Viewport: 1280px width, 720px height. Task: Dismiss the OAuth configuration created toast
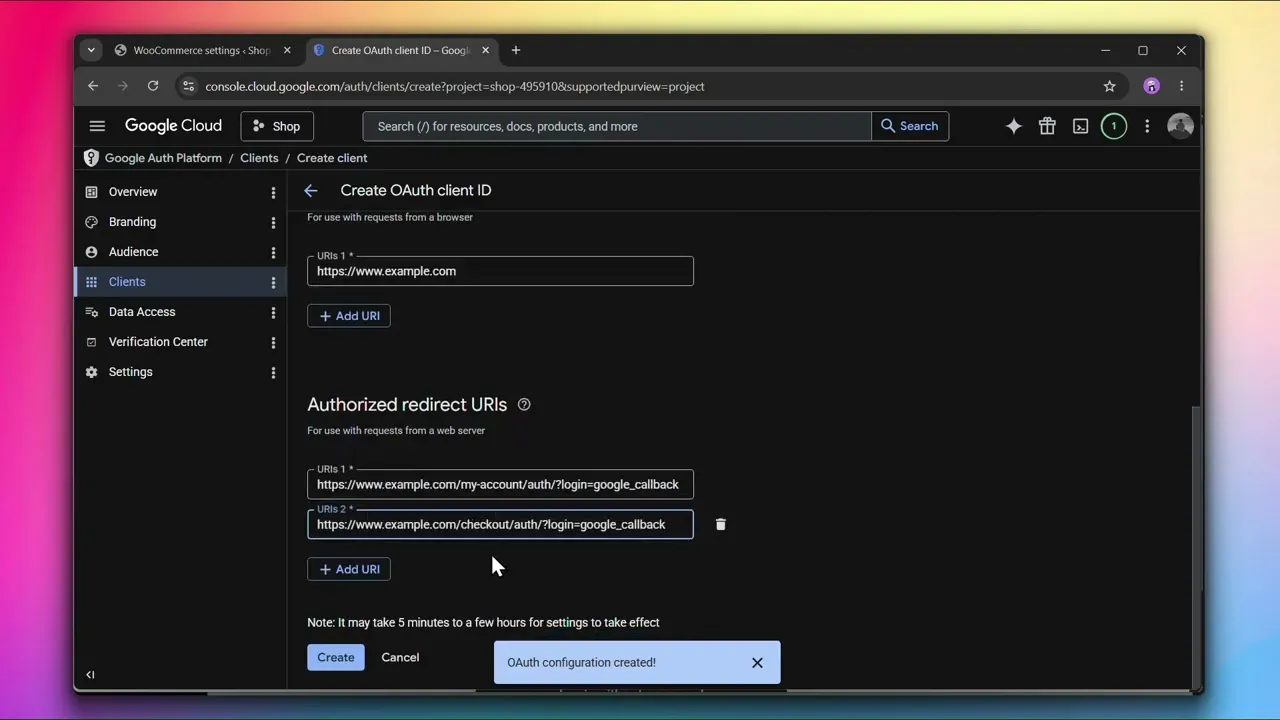(757, 662)
